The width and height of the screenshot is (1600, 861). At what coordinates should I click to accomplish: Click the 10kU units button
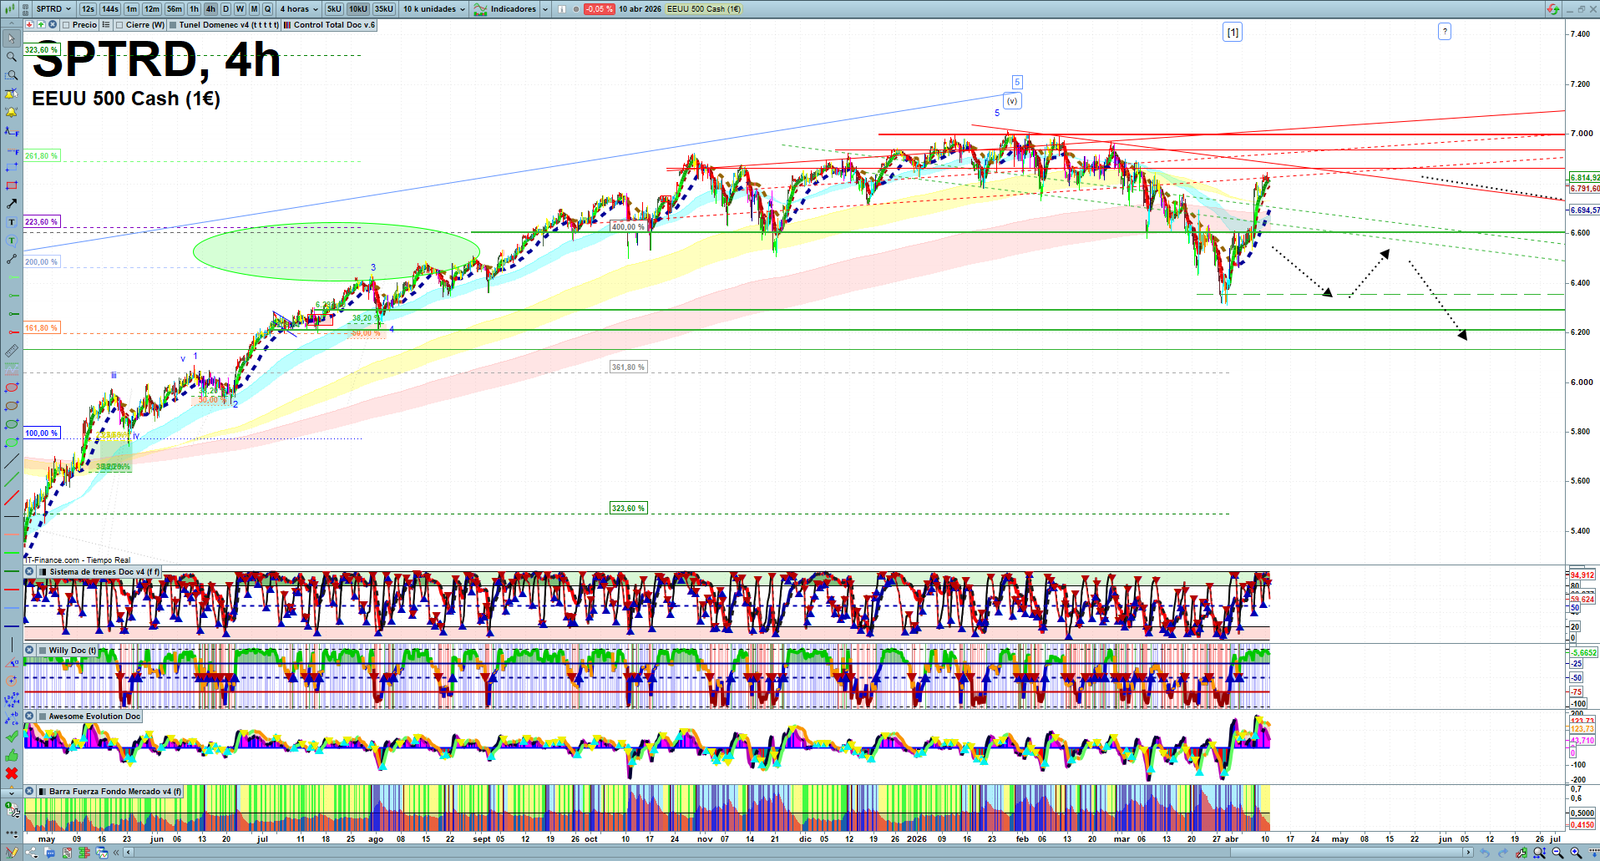[x=358, y=9]
